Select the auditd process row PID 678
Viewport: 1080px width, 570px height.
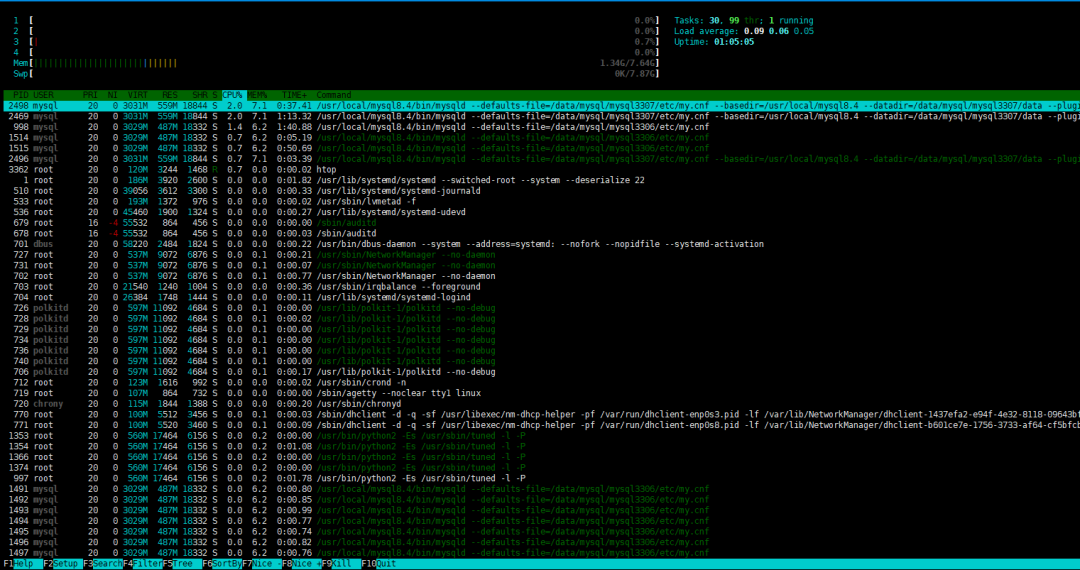(x=540, y=233)
